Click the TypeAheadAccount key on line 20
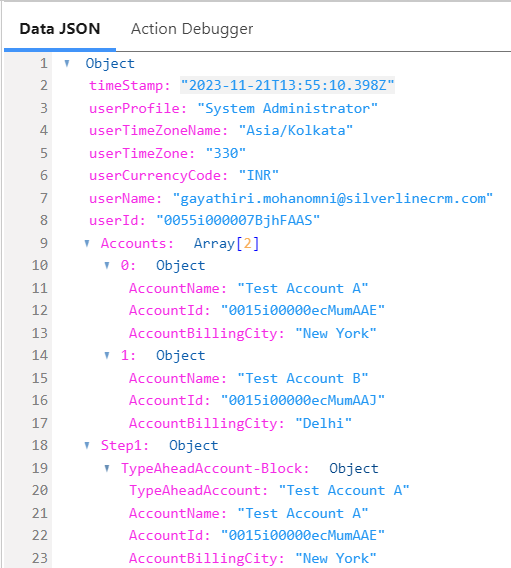 199,490
